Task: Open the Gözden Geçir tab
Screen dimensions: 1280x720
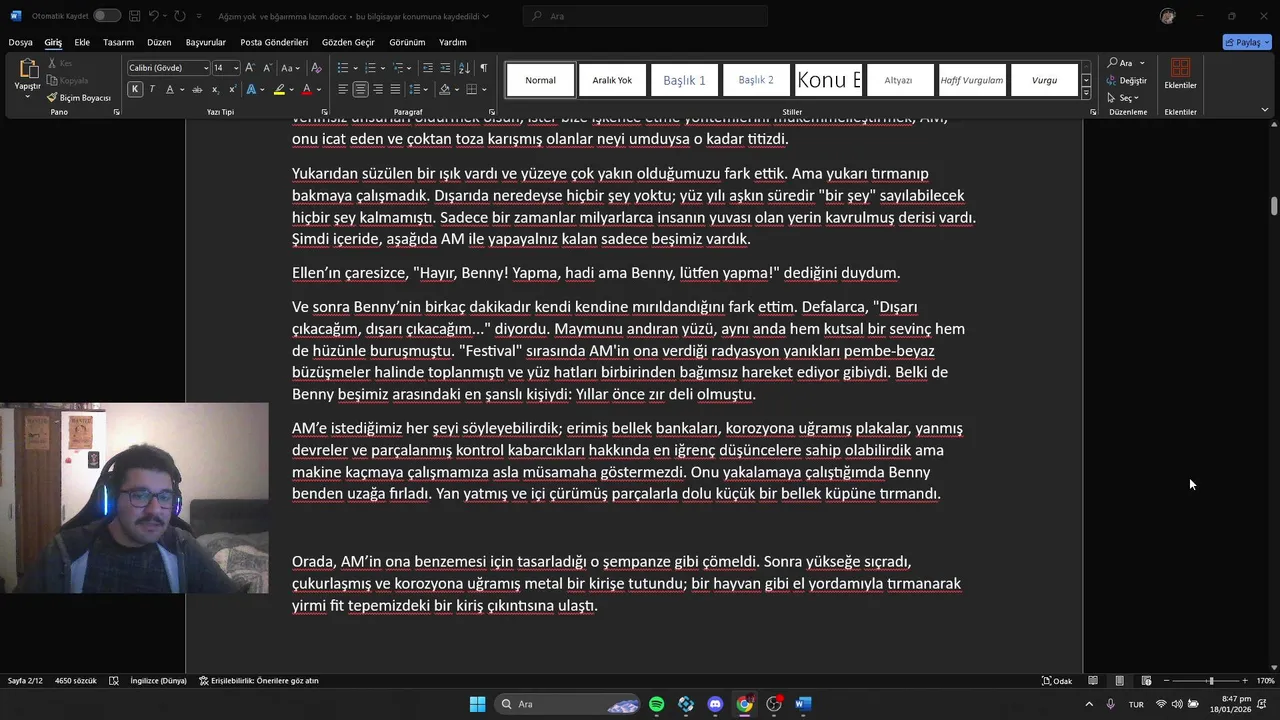Action: tap(348, 42)
